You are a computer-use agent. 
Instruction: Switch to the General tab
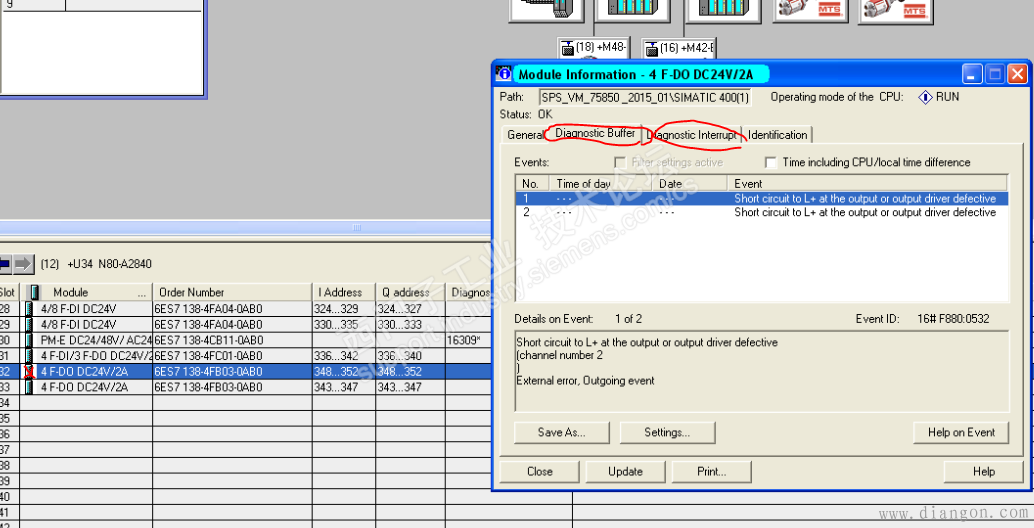pos(524,135)
